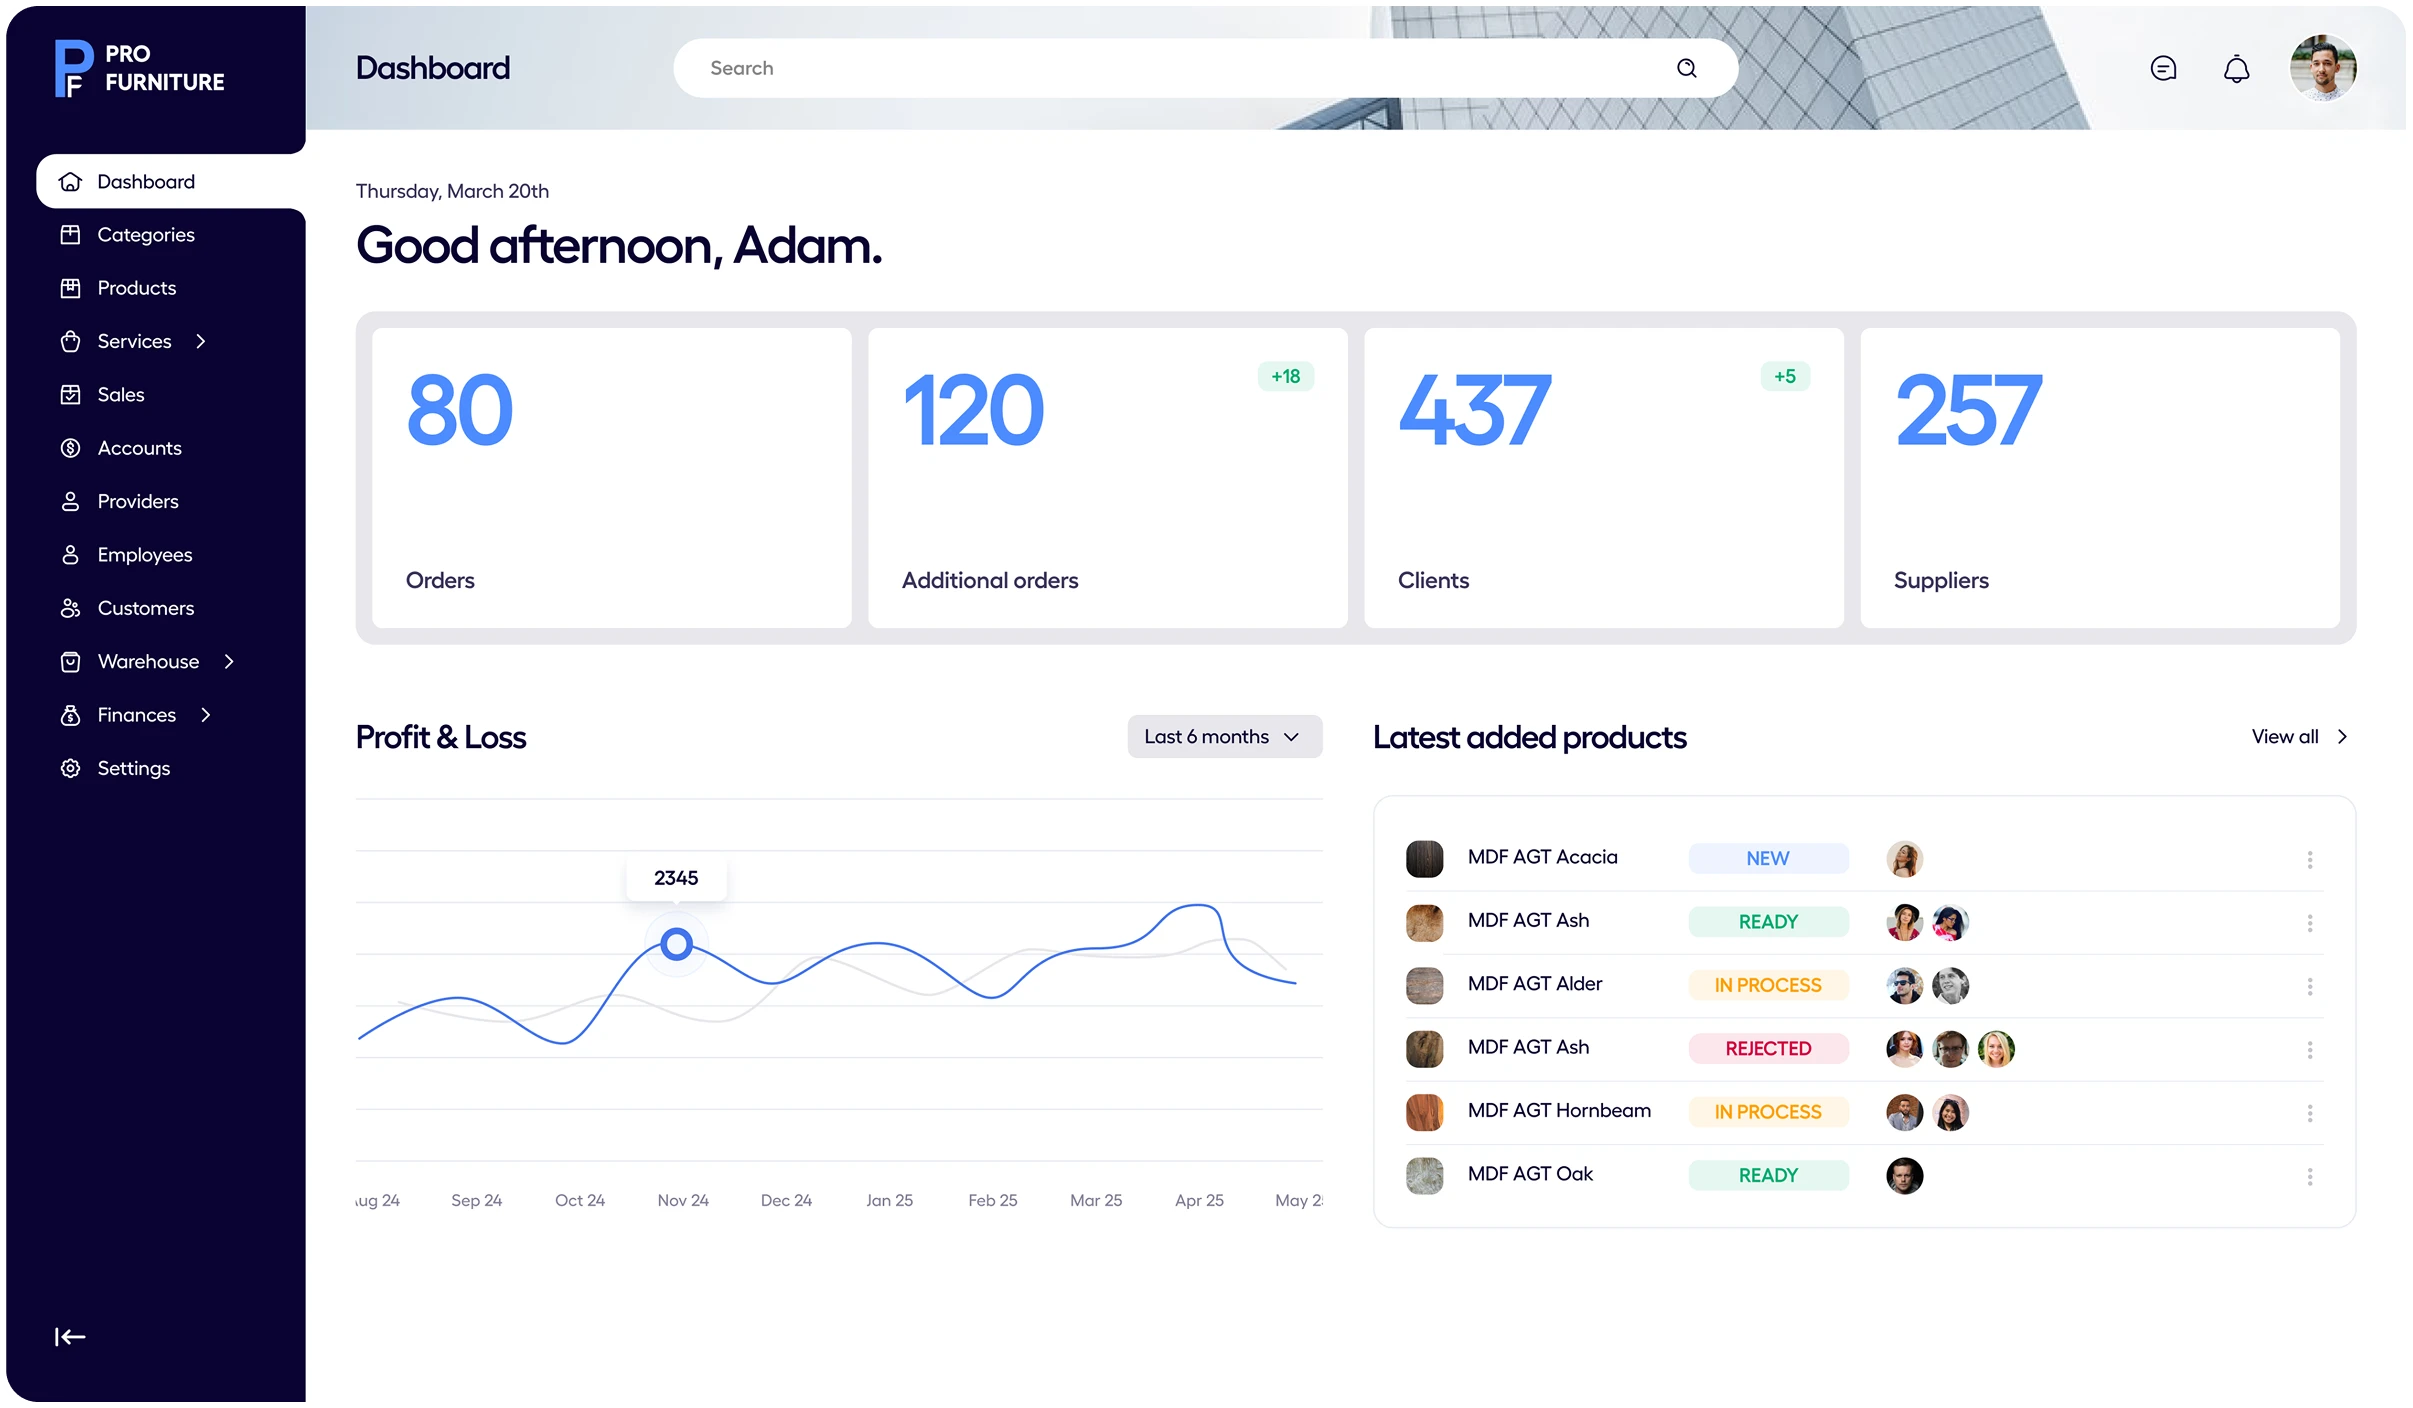Open the user profile avatar
The image size is (2413, 1408).
2323,68
